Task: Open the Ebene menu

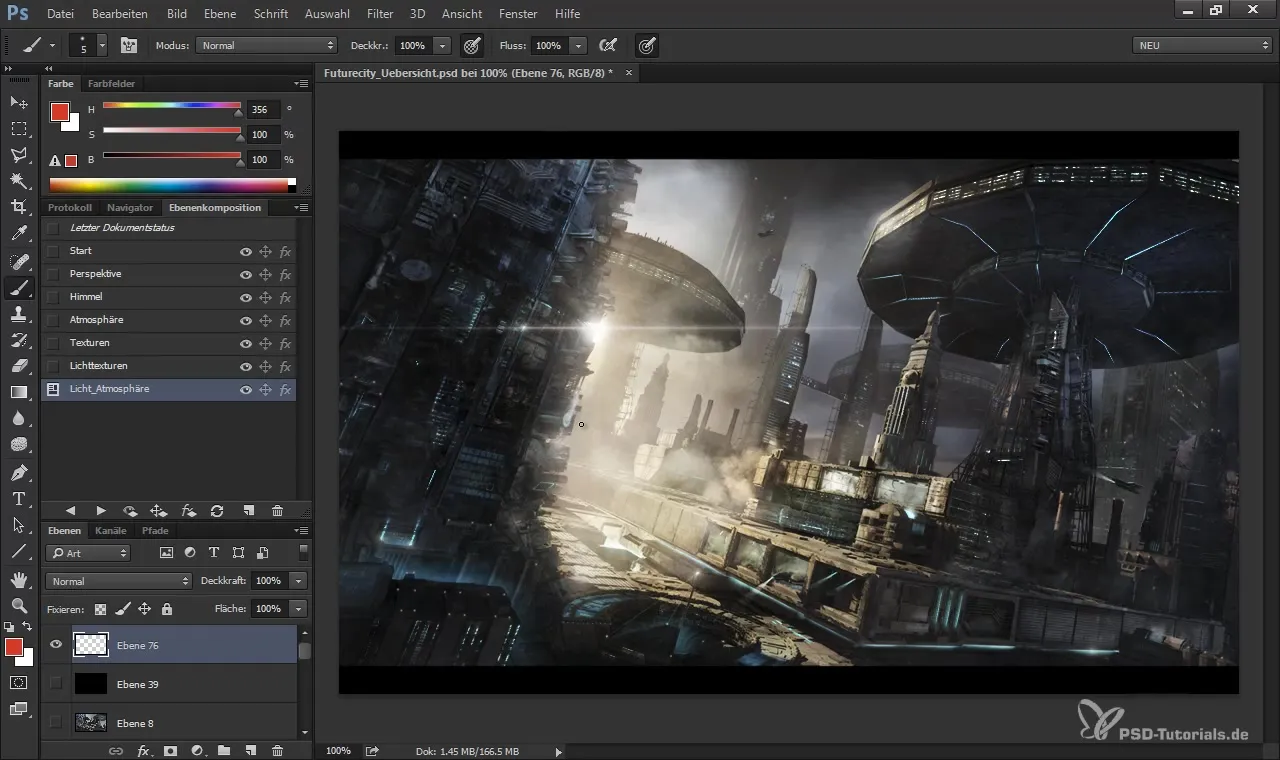Action: [220, 14]
